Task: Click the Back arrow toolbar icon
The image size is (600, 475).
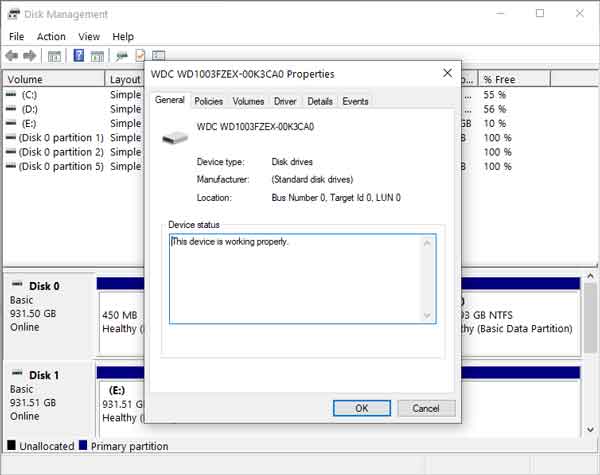Action: 12,56
